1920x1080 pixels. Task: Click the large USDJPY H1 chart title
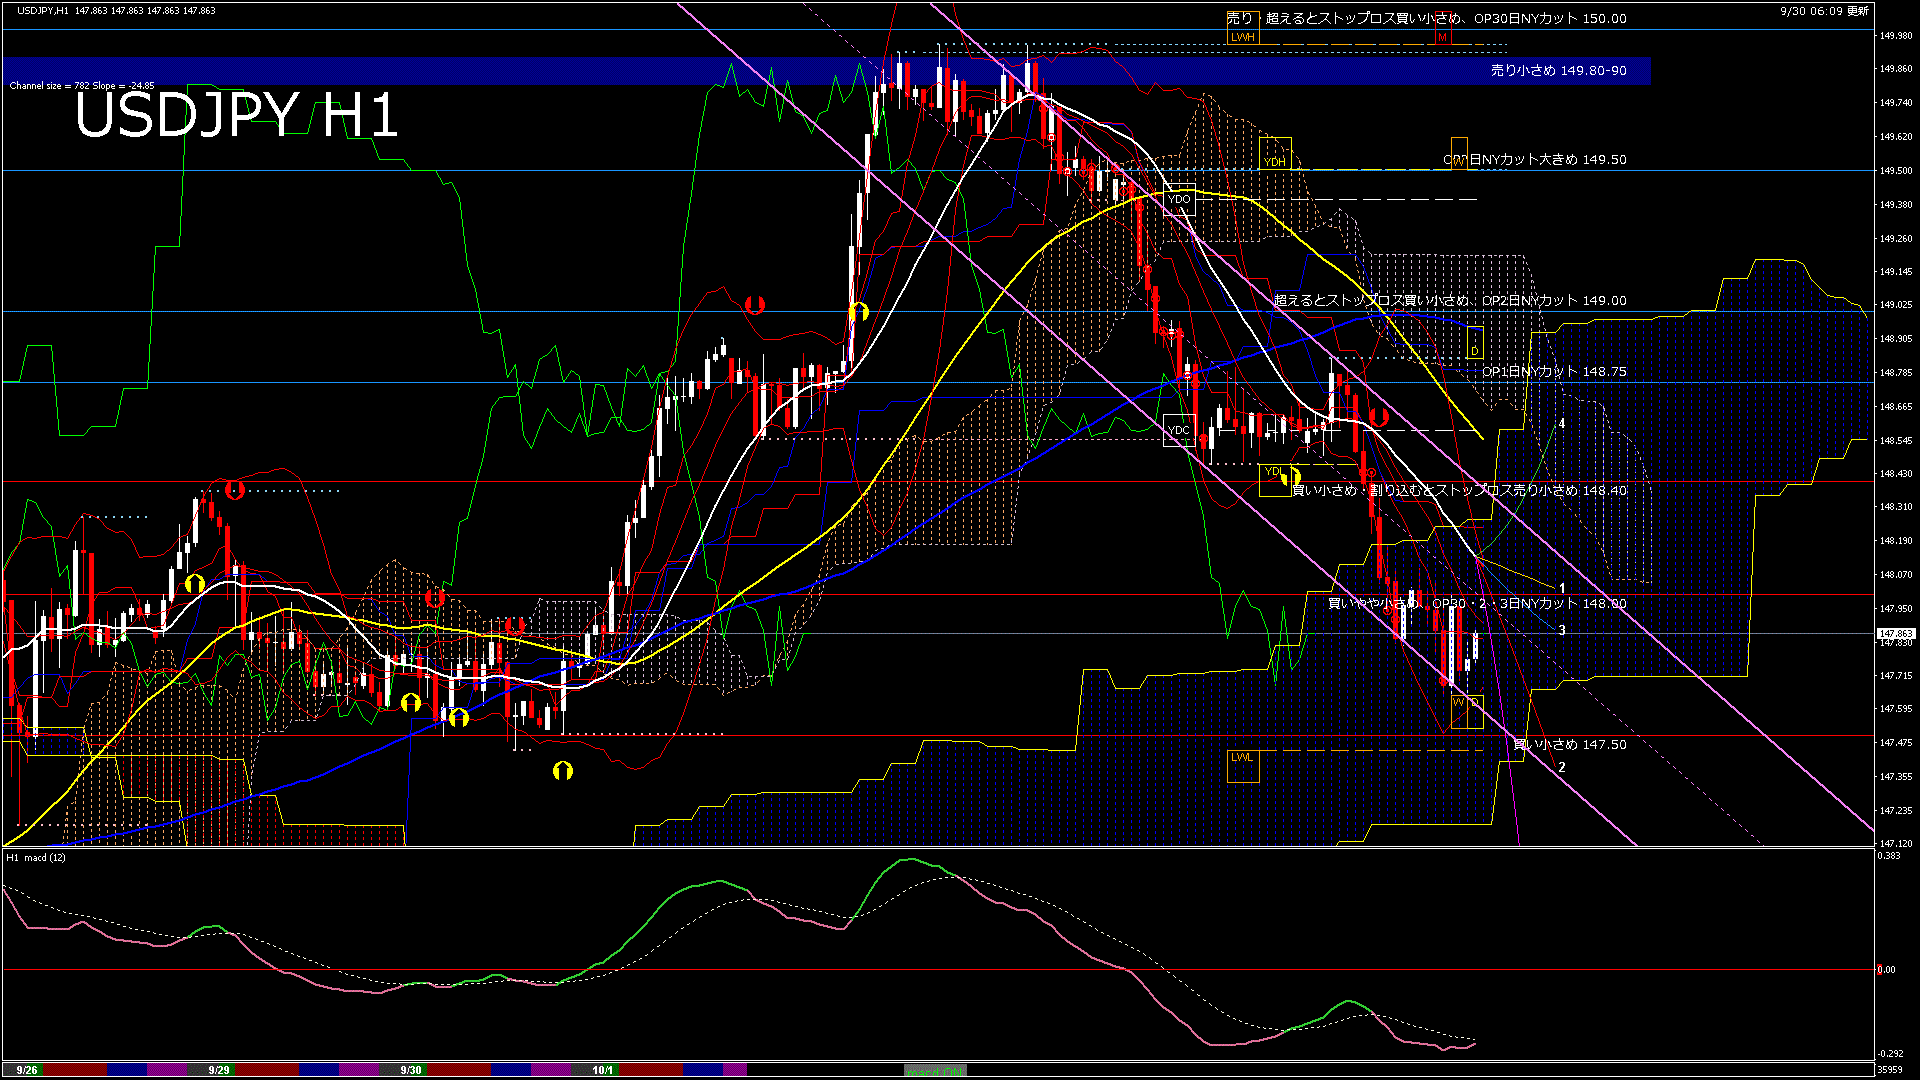tap(236, 115)
